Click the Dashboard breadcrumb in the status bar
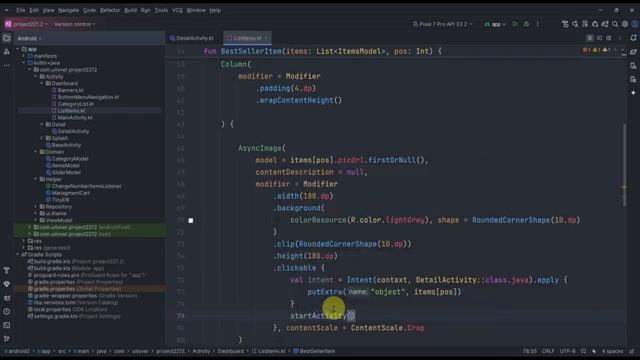The width and height of the screenshot is (640, 360). click(x=230, y=351)
